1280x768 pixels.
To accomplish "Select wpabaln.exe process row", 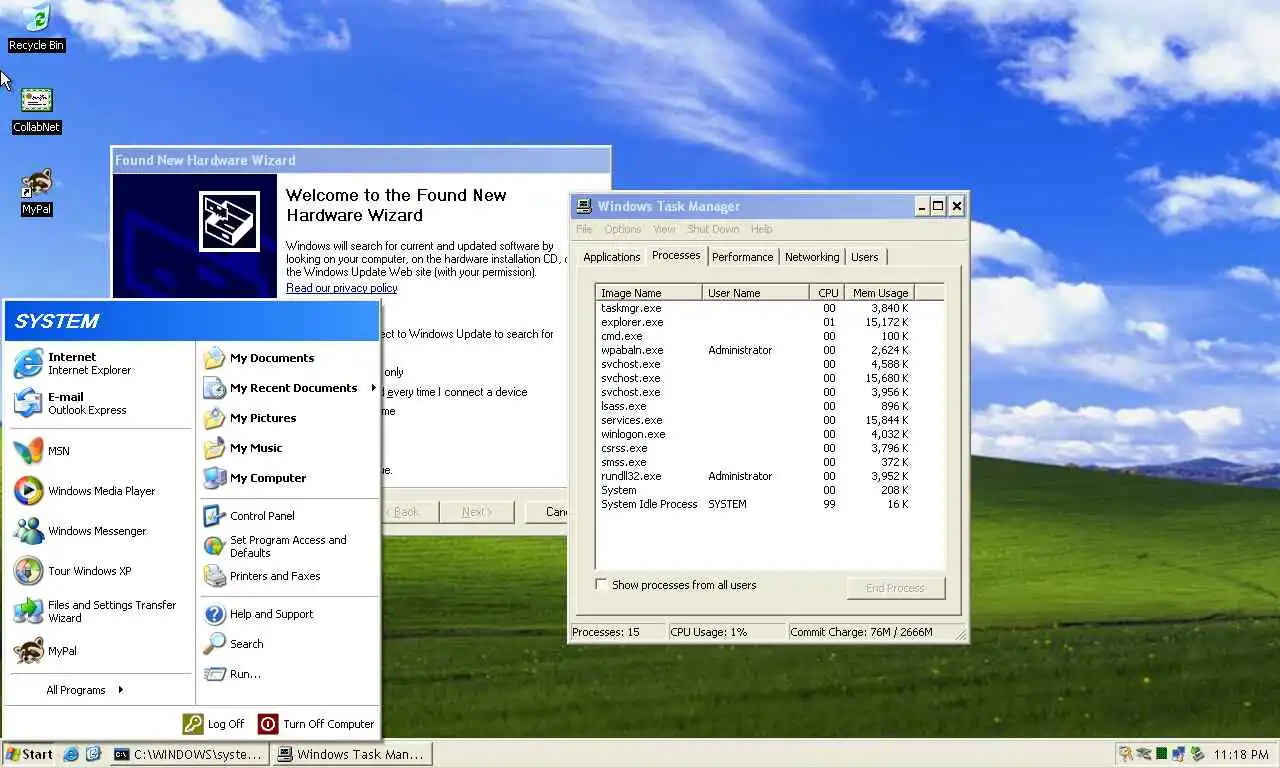I will point(755,350).
